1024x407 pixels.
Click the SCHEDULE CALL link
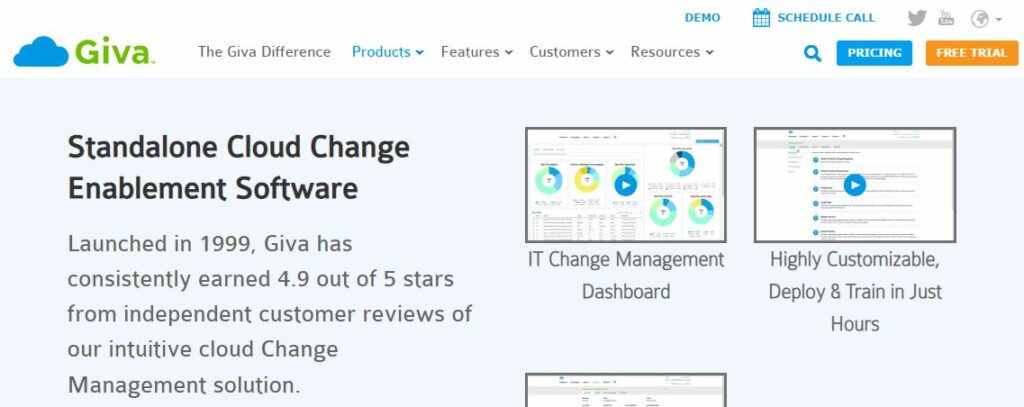pyautogui.click(x=825, y=18)
